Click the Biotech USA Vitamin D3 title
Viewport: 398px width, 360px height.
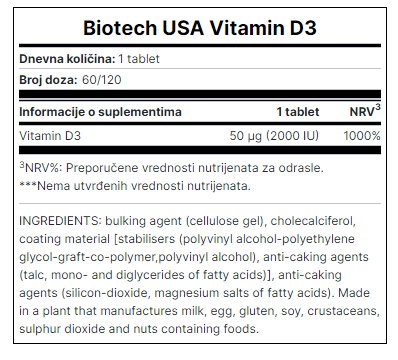pyautogui.click(x=200, y=28)
